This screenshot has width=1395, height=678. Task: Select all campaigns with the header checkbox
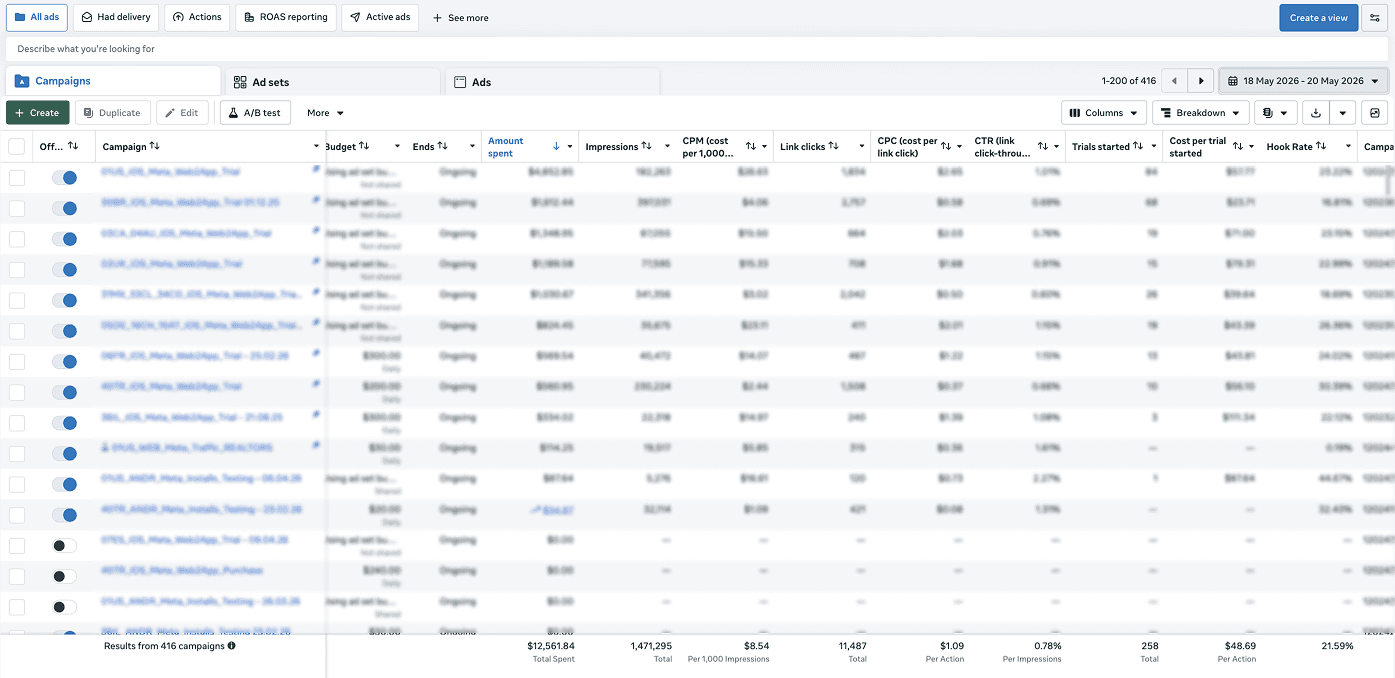[x=17, y=147]
